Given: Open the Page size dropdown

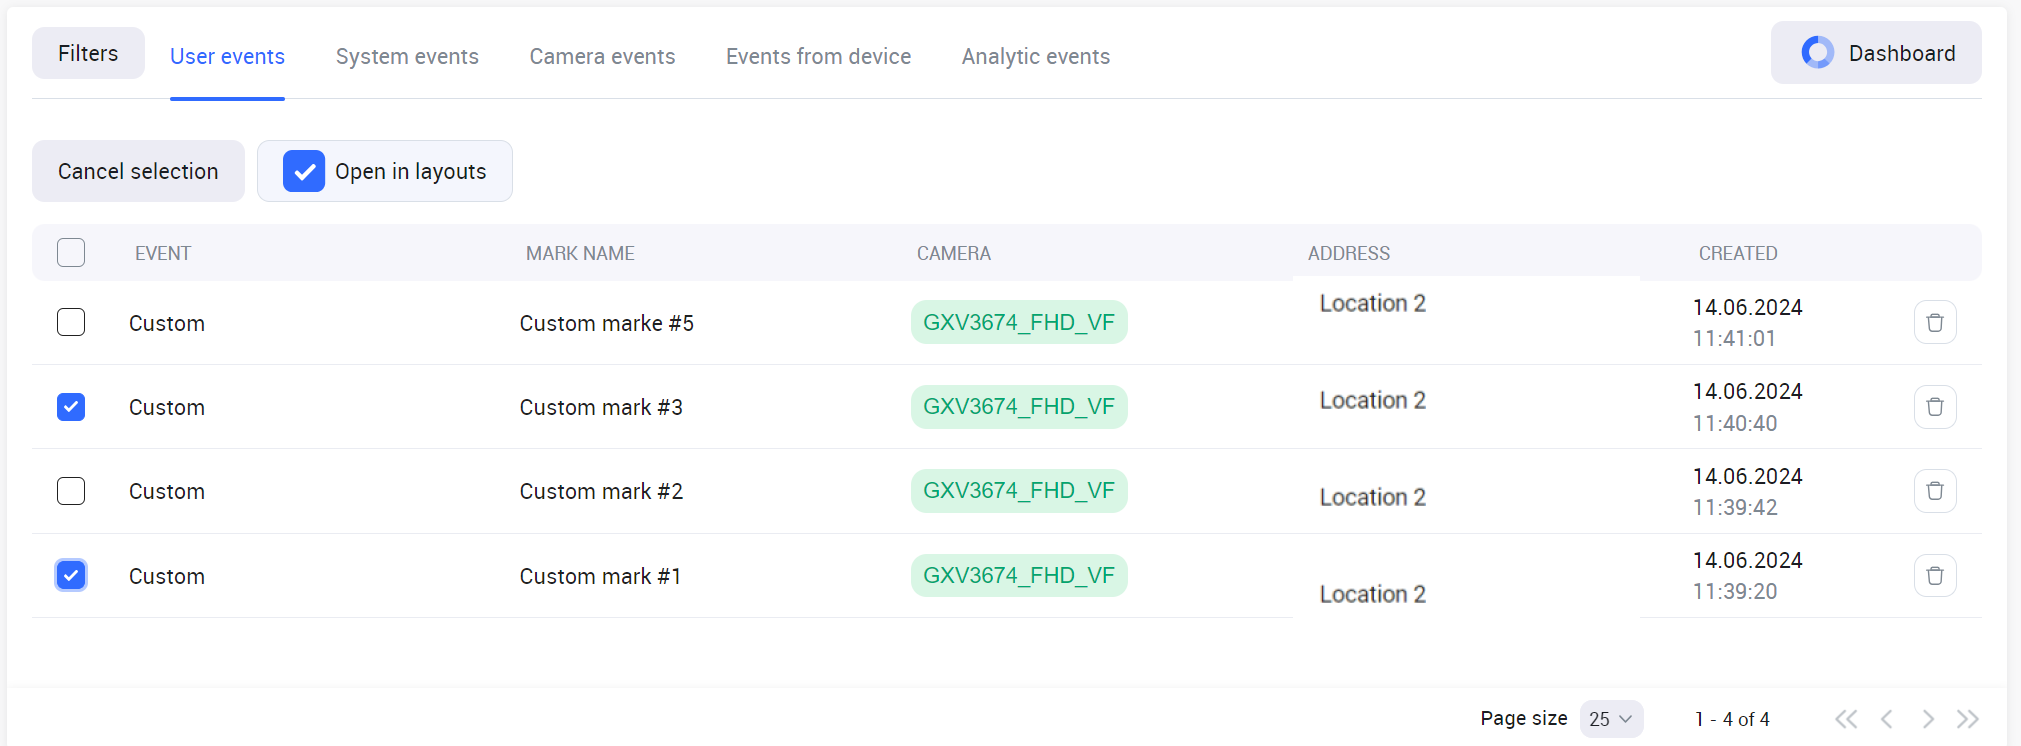Looking at the screenshot, I should click(1610, 719).
